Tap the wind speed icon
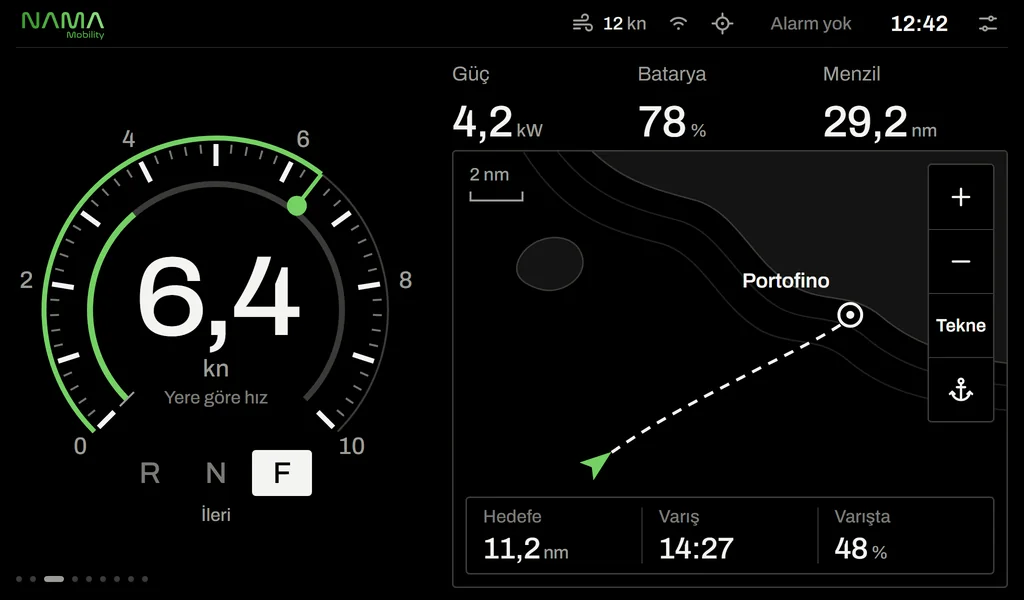Image resolution: width=1024 pixels, height=600 pixels. (583, 24)
